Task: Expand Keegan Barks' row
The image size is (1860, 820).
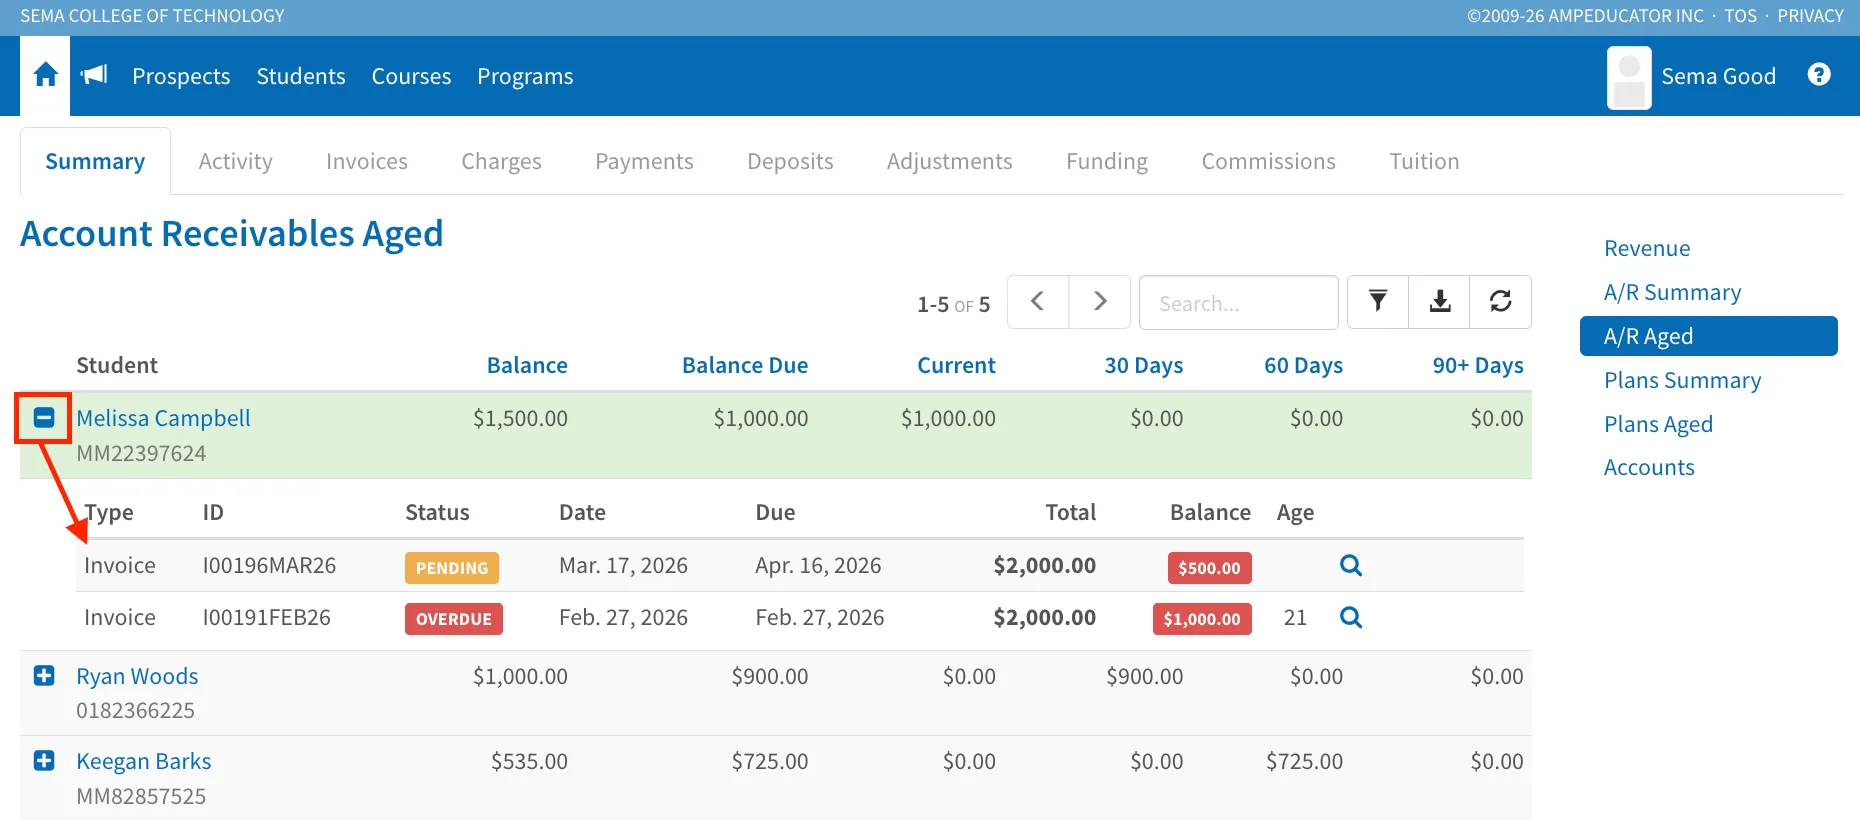Action: pos(44,761)
